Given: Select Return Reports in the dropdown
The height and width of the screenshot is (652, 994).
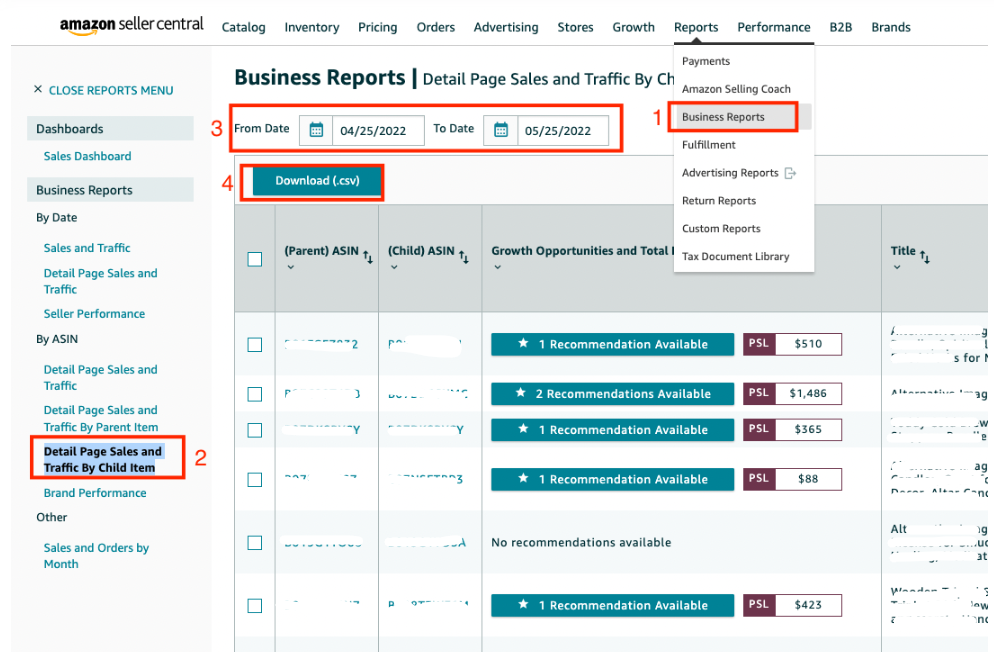Looking at the screenshot, I should (719, 201).
